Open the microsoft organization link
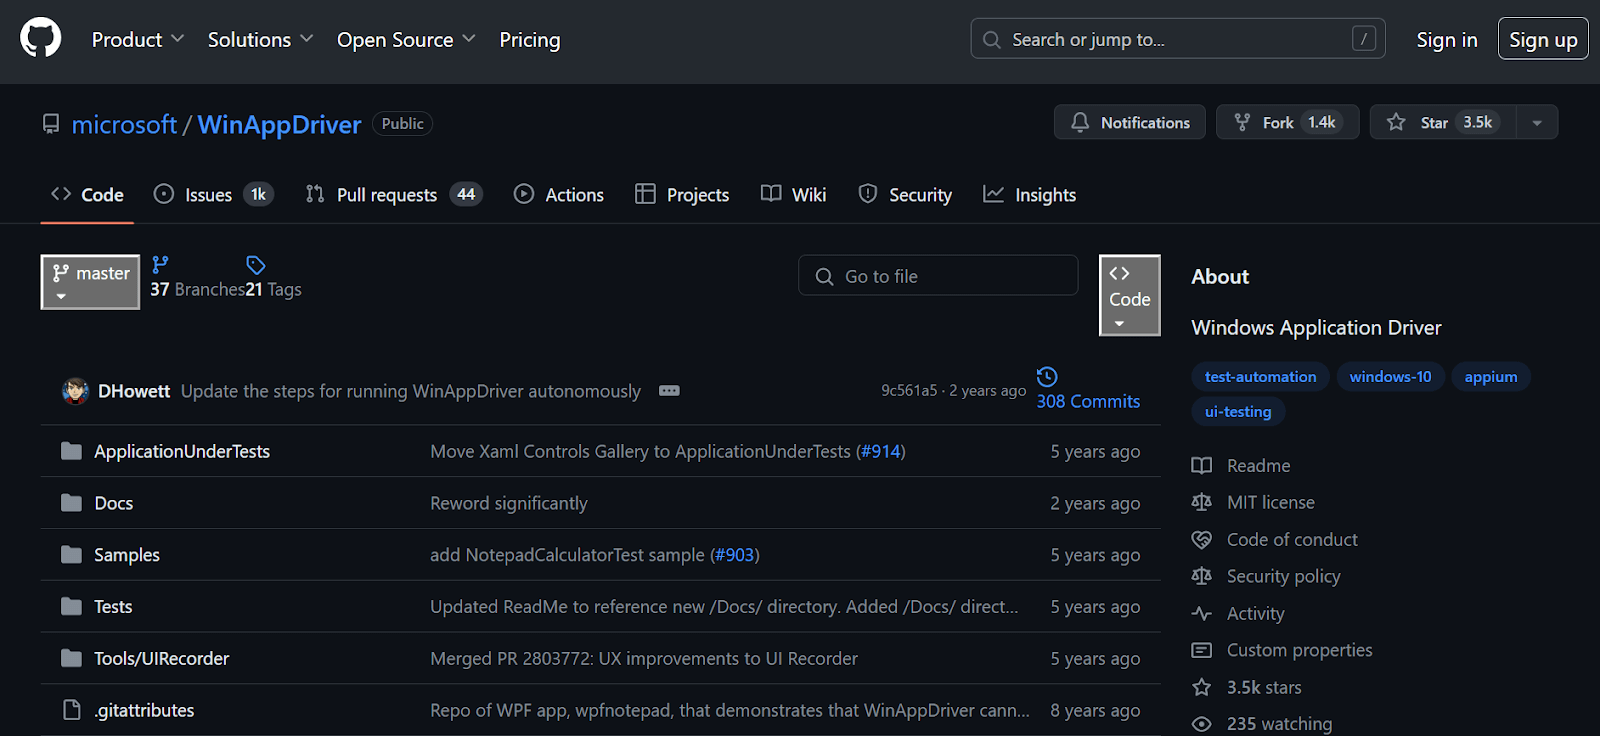 click(124, 124)
